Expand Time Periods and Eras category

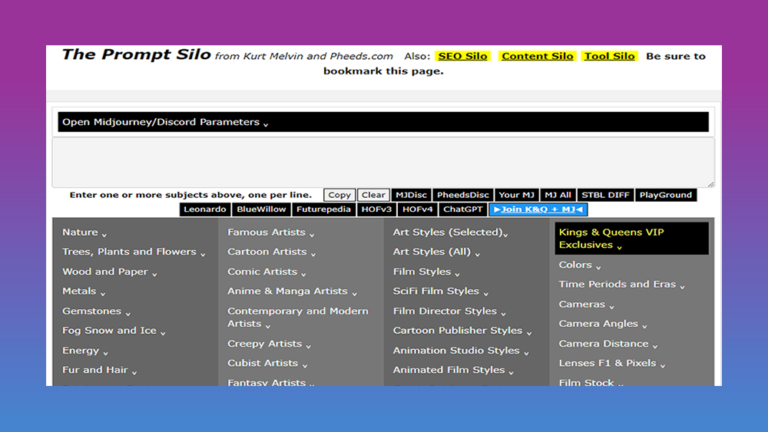(622, 285)
